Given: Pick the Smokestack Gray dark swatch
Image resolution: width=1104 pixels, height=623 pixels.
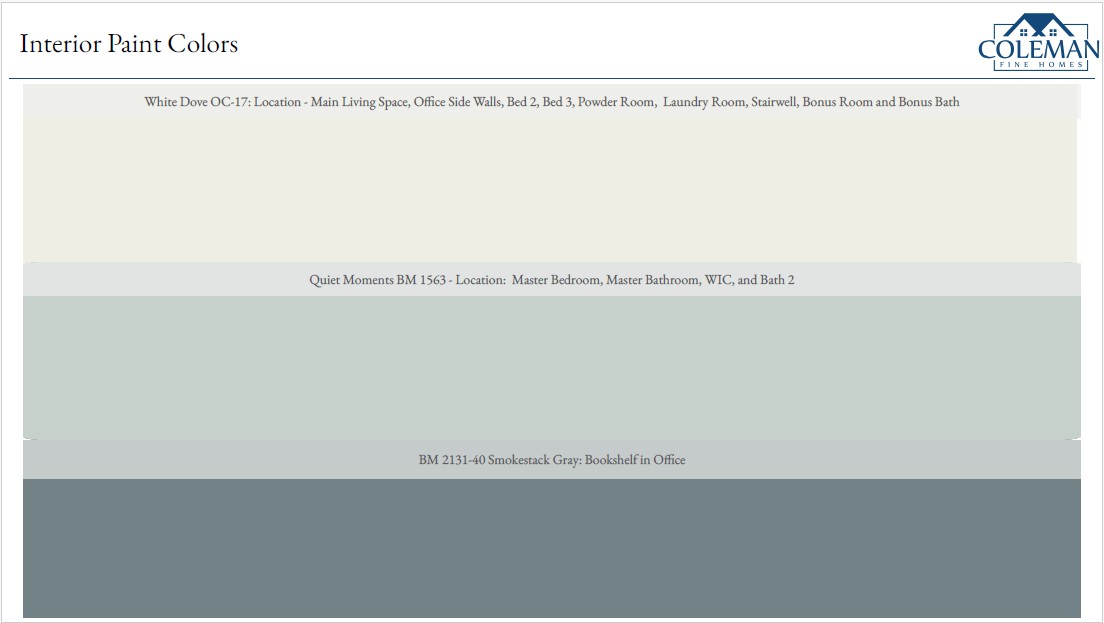Looking at the screenshot, I should click(x=550, y=548).
